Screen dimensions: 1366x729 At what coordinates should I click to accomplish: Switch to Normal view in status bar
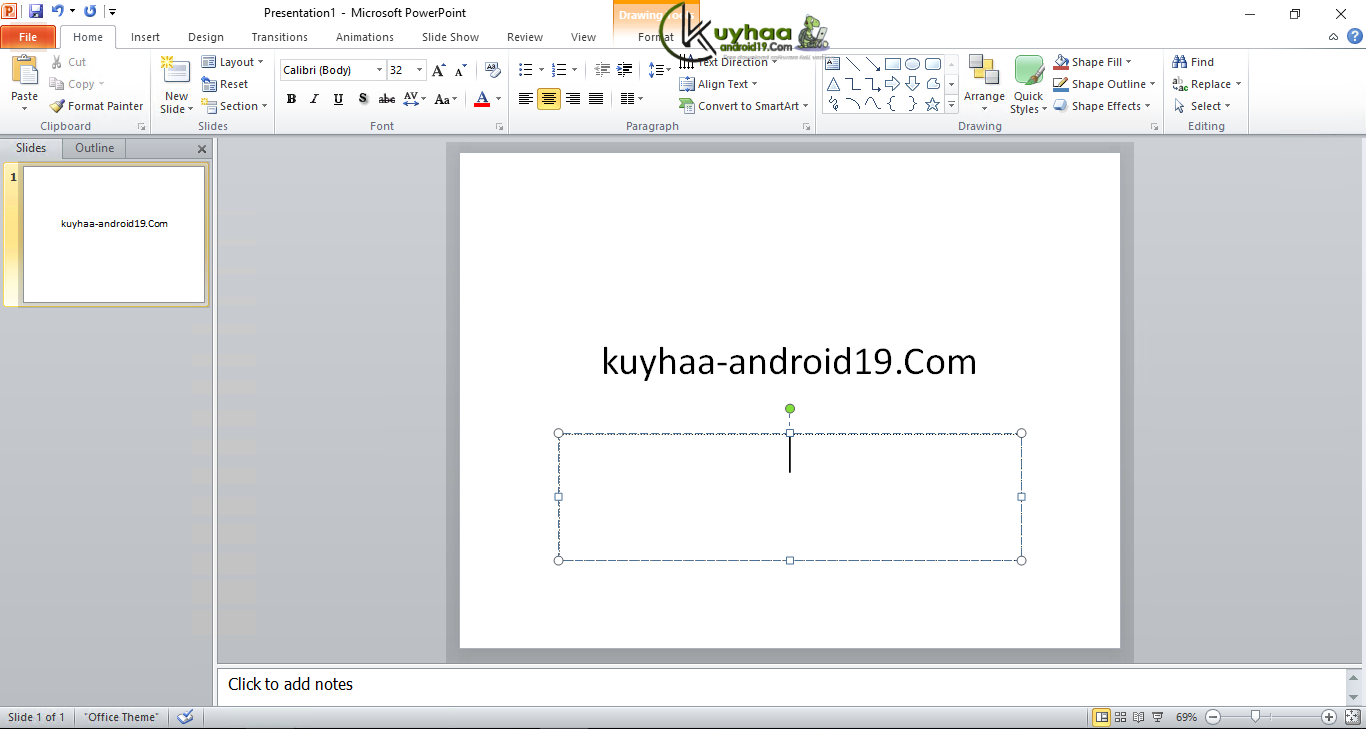click(1101, 717)
